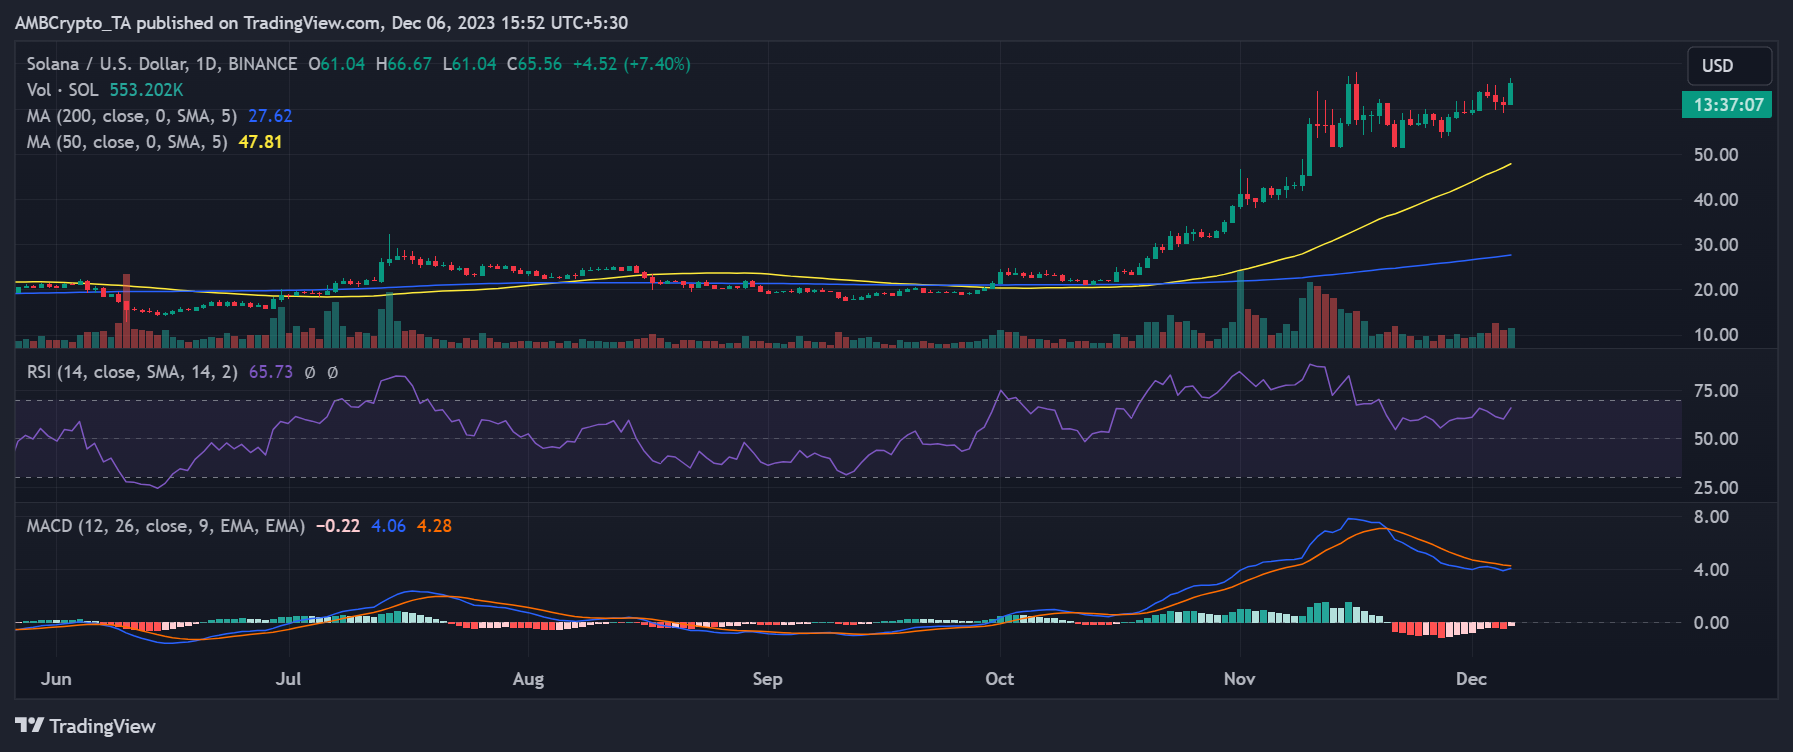Click the Sep label on time axis
The width and height of the screenshot is (1793, 752).
tap(767, 679)
